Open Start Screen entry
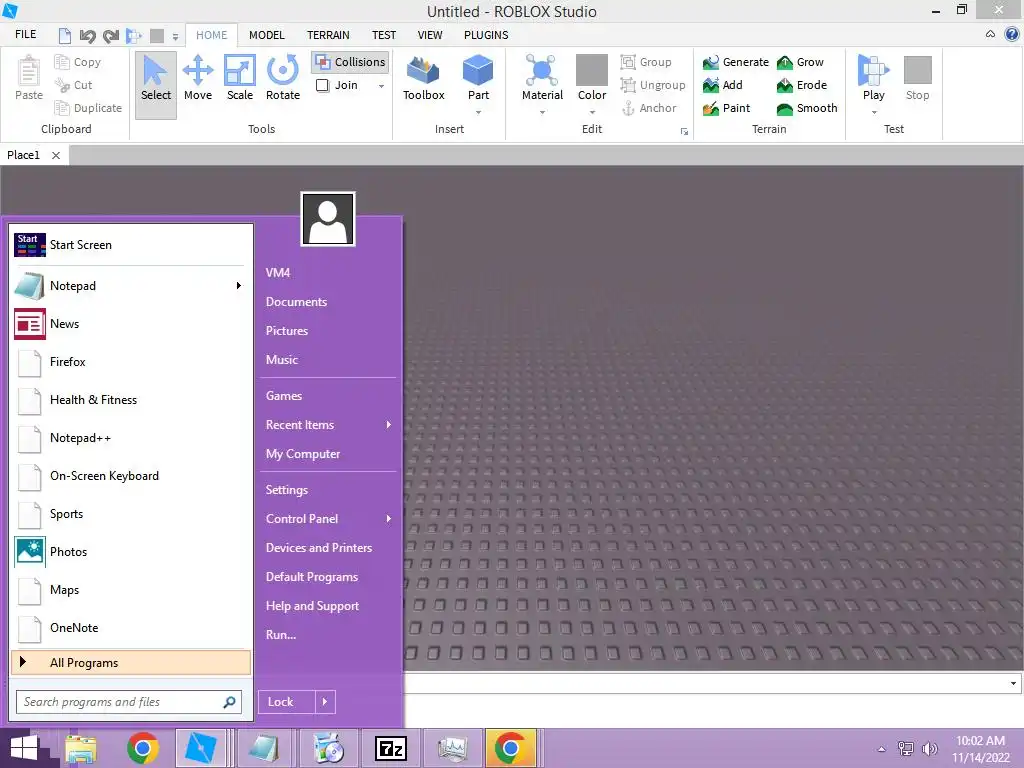Screen dimensions: 1024x768 point(131,245)
